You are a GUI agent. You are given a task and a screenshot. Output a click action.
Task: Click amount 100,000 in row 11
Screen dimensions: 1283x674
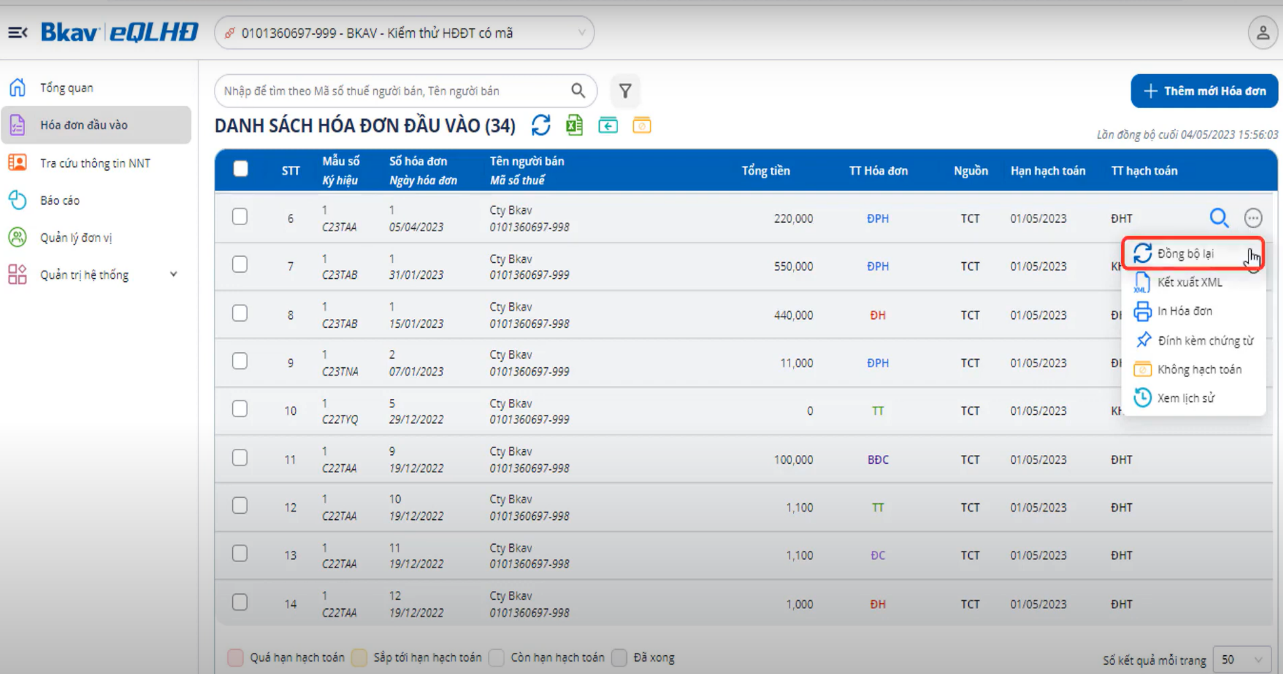pos(794,460)
